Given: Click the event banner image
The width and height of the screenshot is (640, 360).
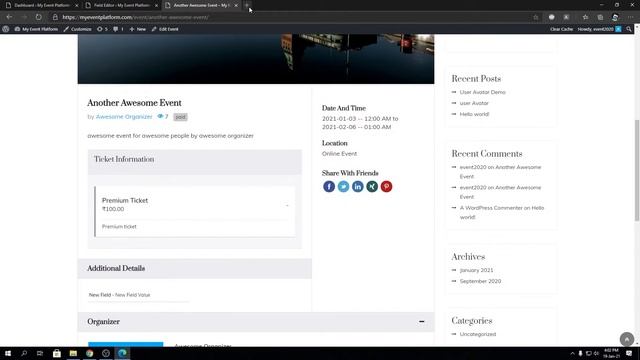Looking at the screenshot, I should (x=256, y=59).
